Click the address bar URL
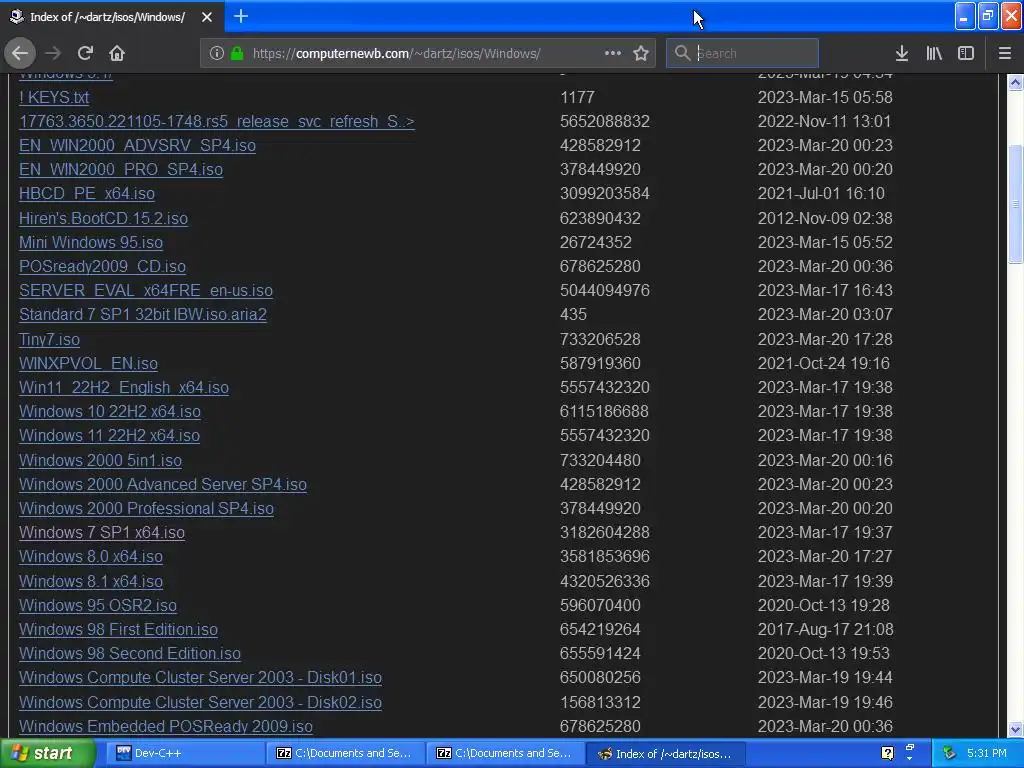This screenshot has height=768, width=1024. click(x=396, y=53)
